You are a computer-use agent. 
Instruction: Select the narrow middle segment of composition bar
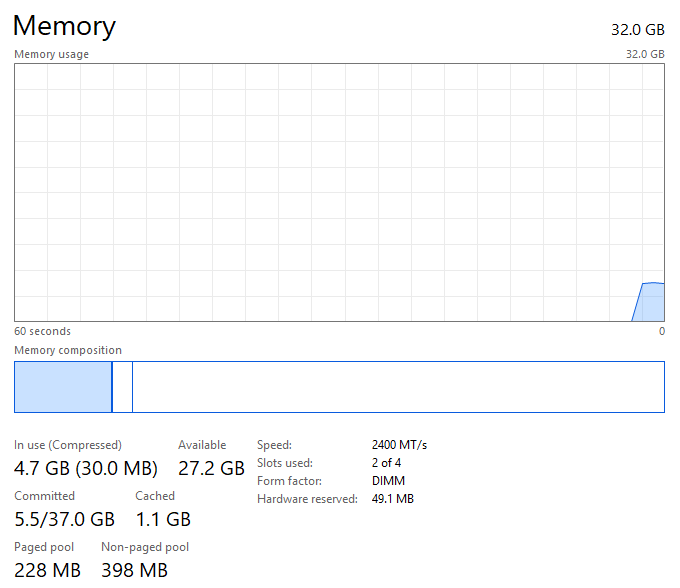tap(122, 387)
